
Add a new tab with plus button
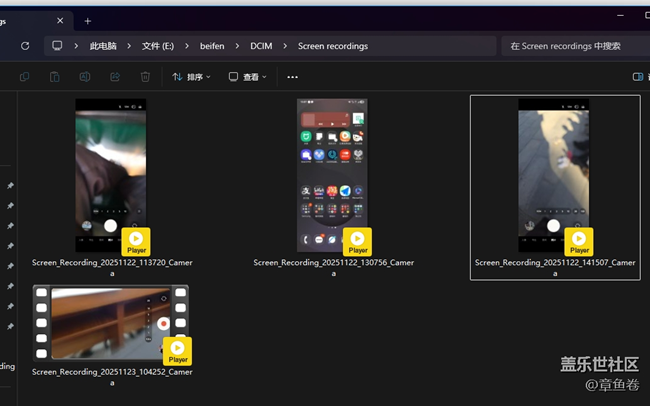click(87, 20)
